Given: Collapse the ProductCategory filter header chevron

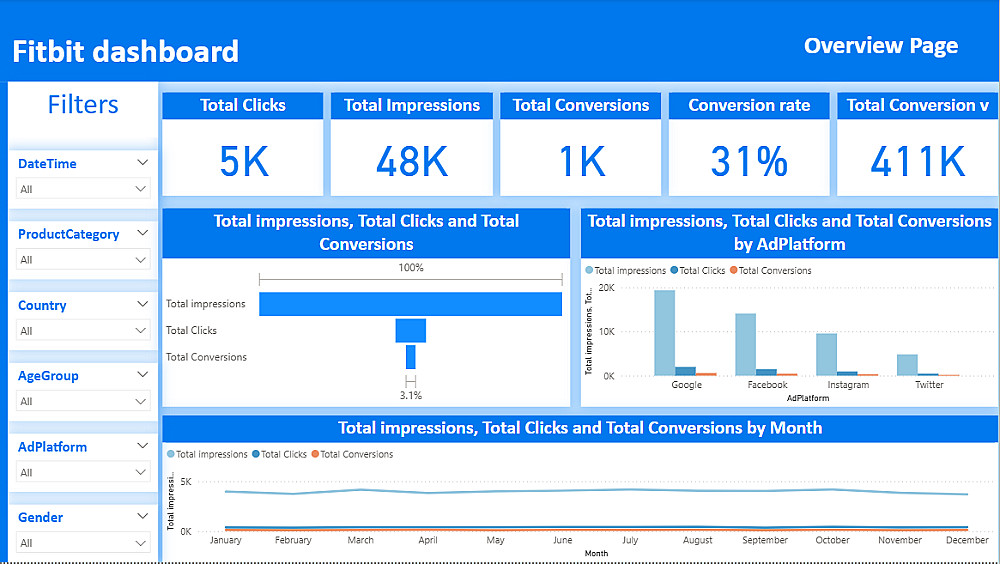Looking at the screenshot, I should pos(142,233).
